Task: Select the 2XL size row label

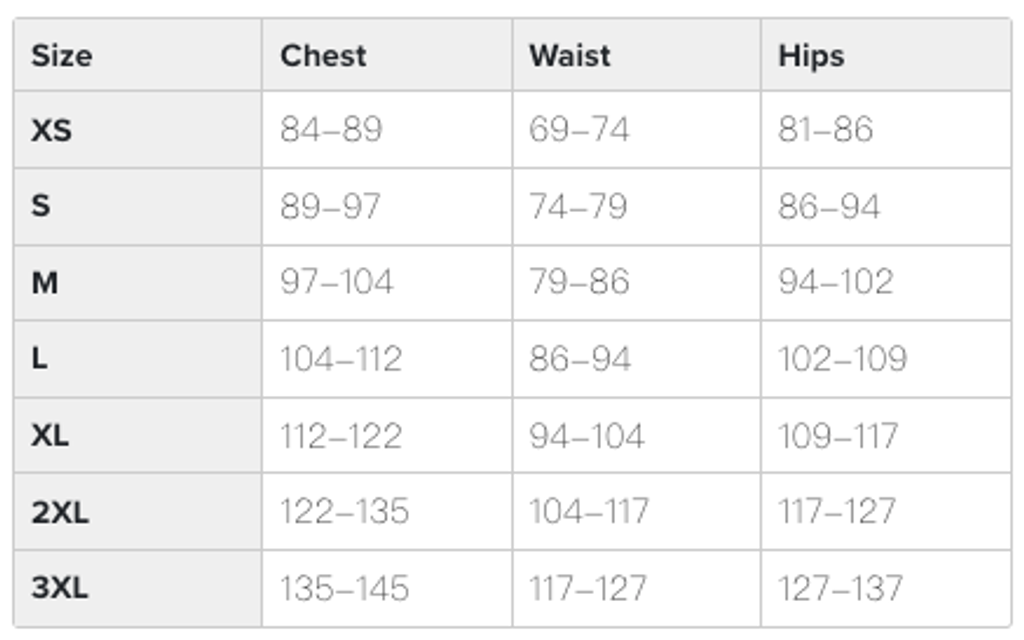Action: [x=60, y=512]
